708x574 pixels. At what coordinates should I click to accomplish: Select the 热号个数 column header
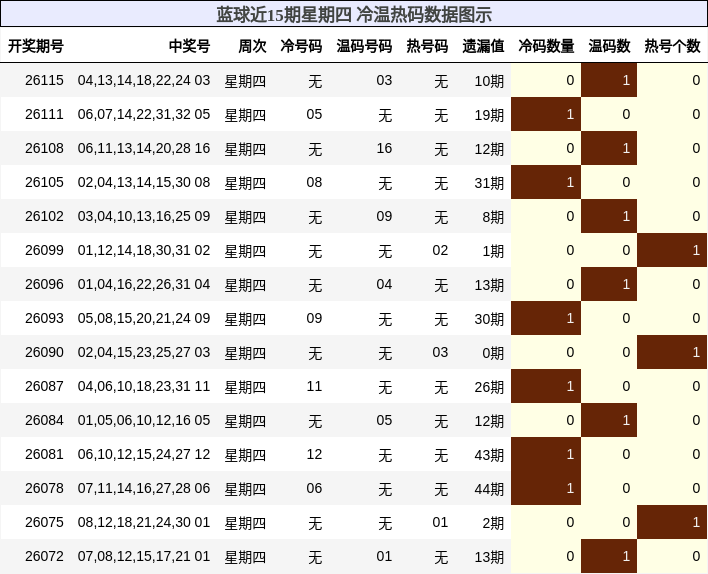click(672, 46)
